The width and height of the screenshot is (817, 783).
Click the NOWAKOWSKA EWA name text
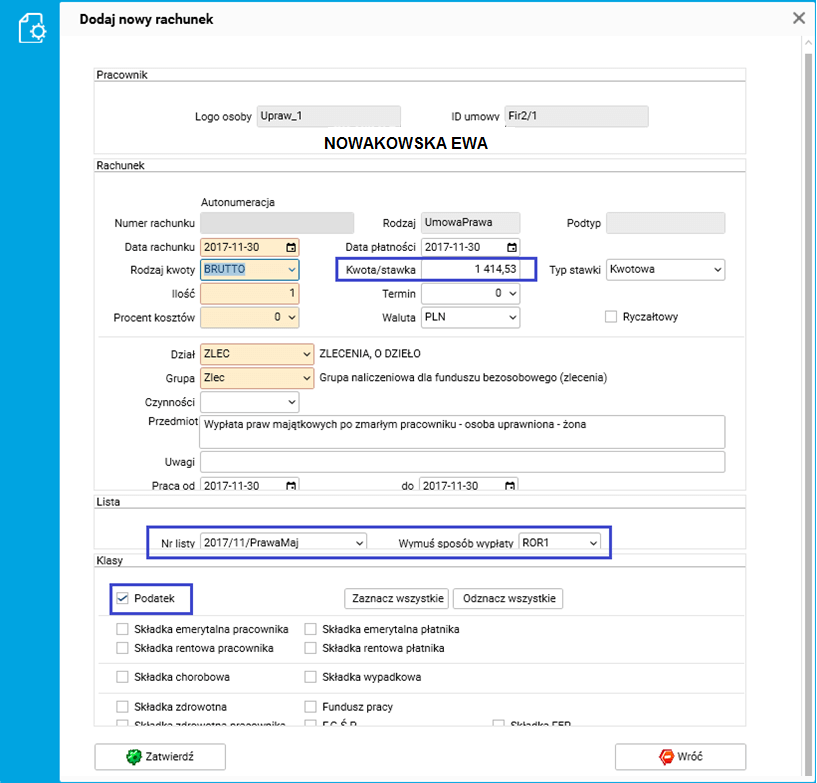pos(405,143)
